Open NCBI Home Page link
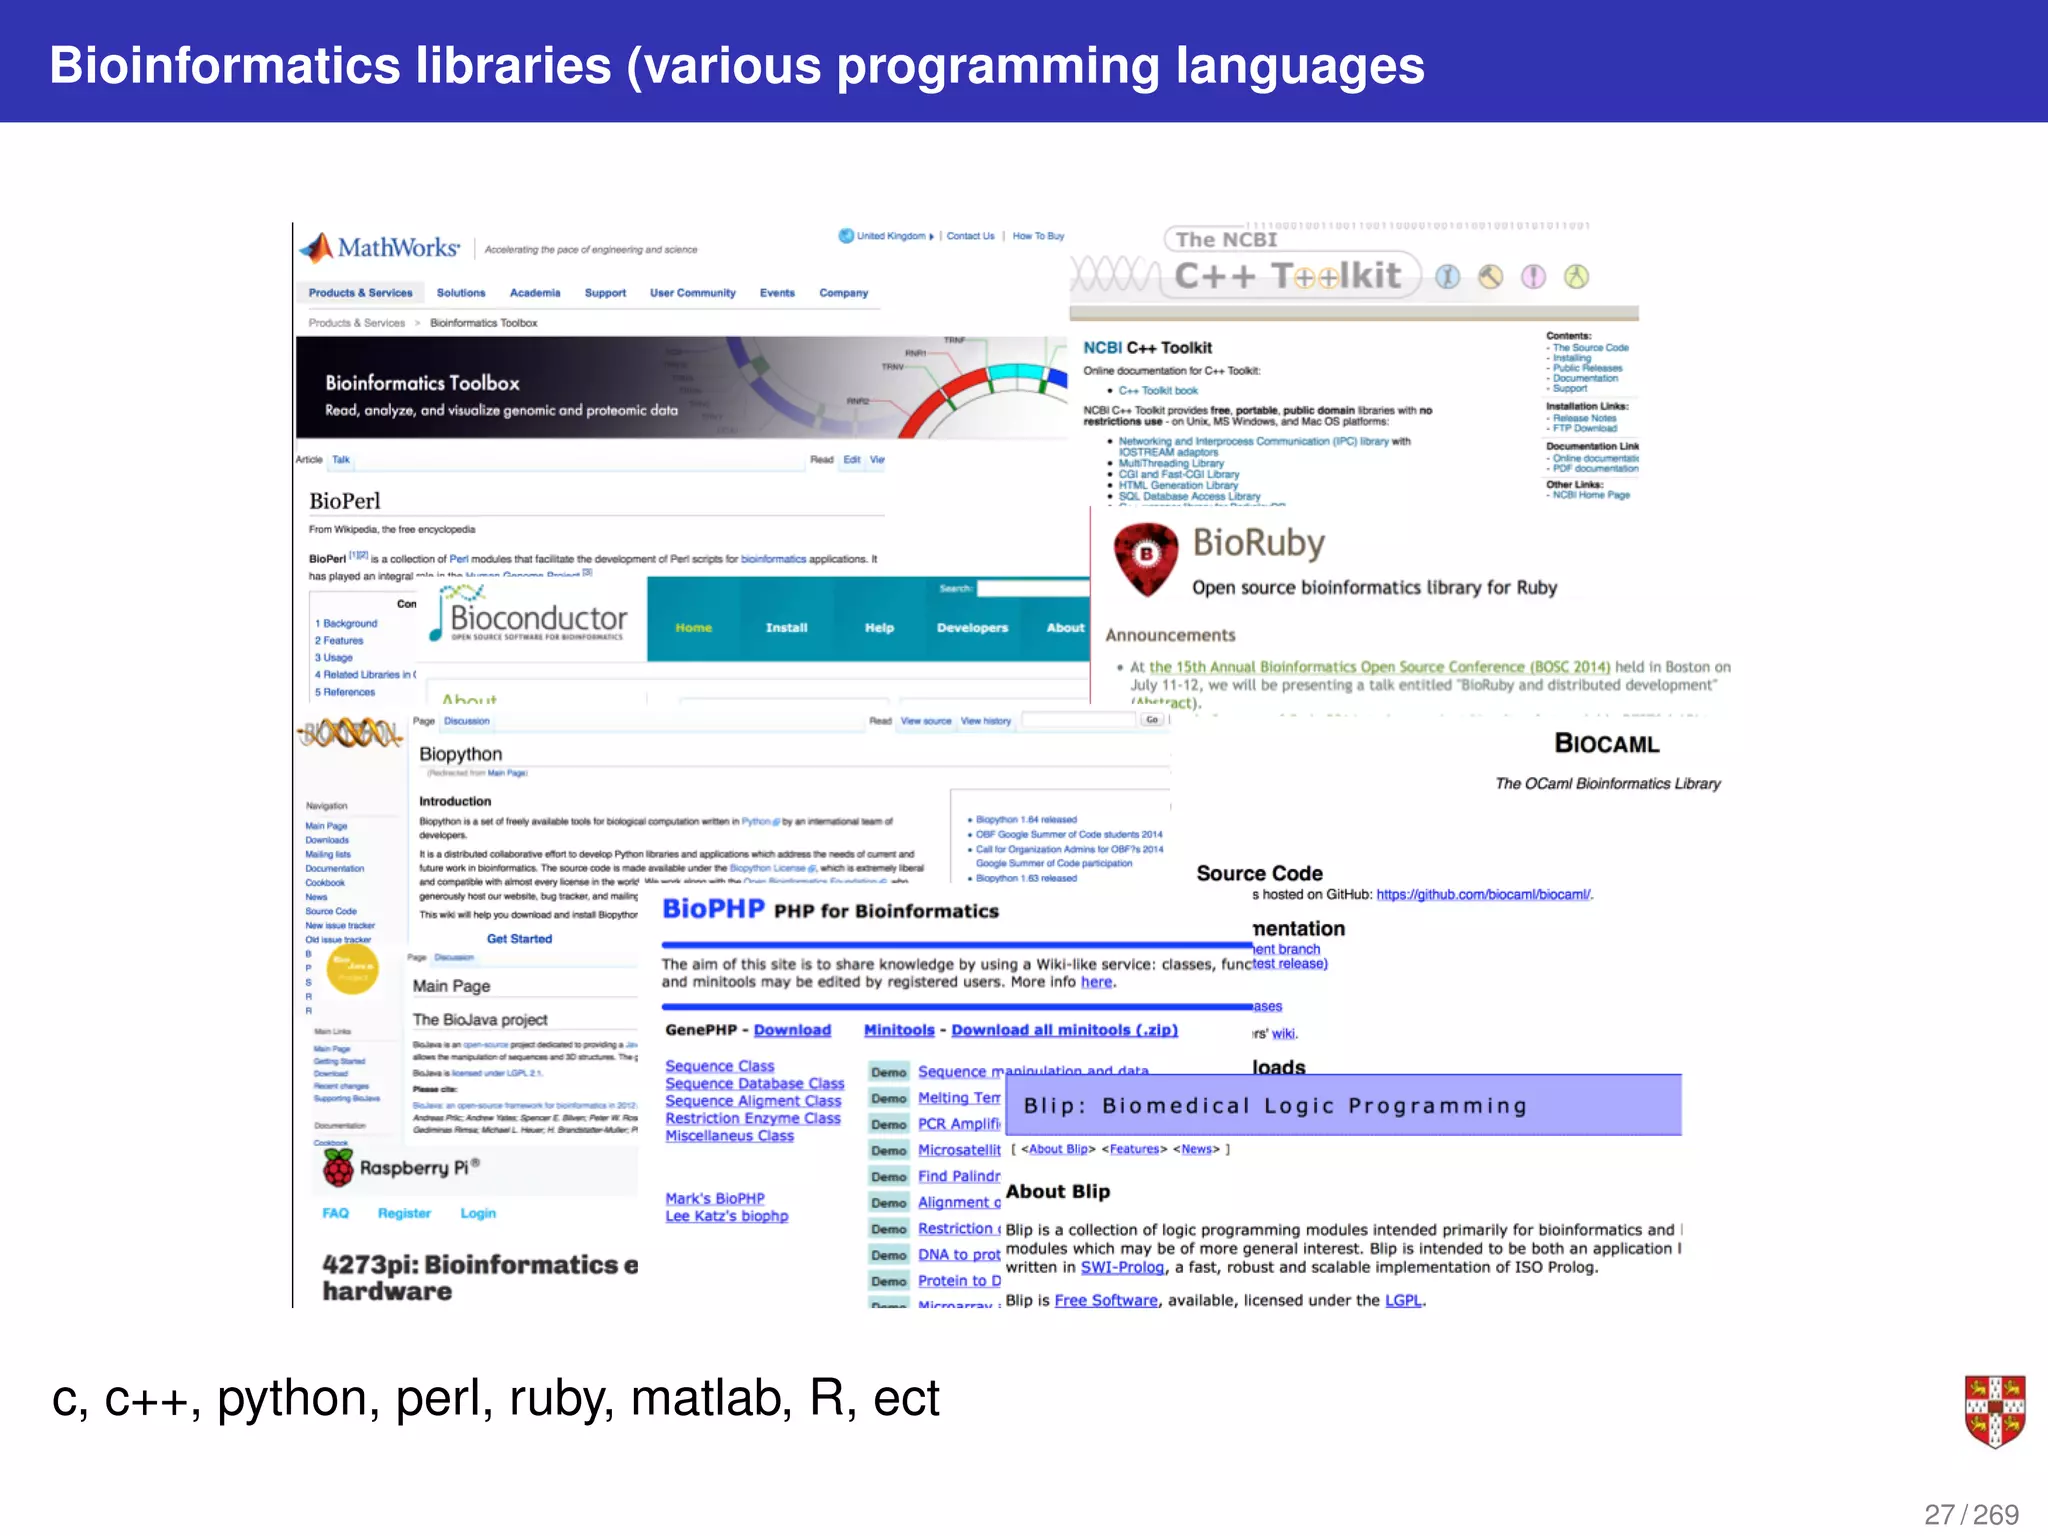This screenshot has height=1536, width=2048. point(1591,495)
